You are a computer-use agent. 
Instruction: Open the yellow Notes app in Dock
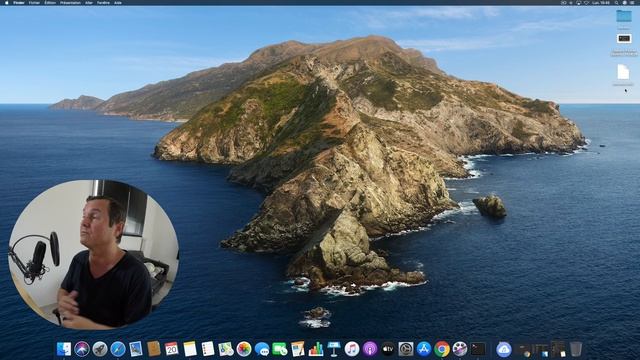190,349
